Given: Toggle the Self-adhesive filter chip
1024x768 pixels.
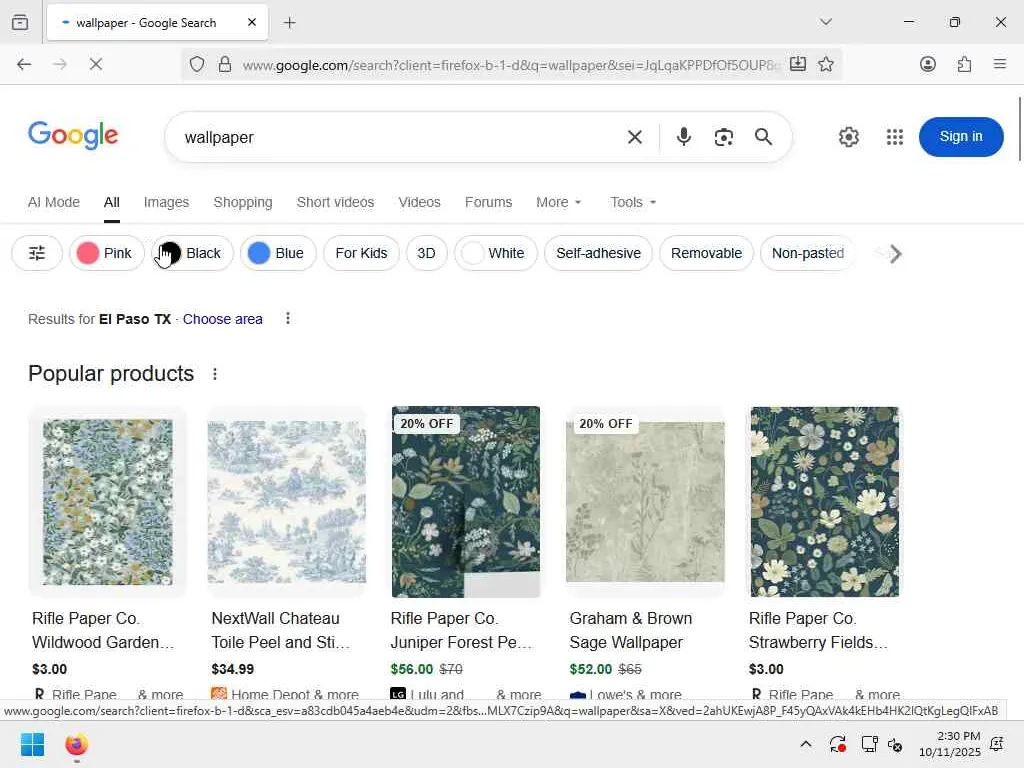Looking at the screenshot, I should [598, 253].
